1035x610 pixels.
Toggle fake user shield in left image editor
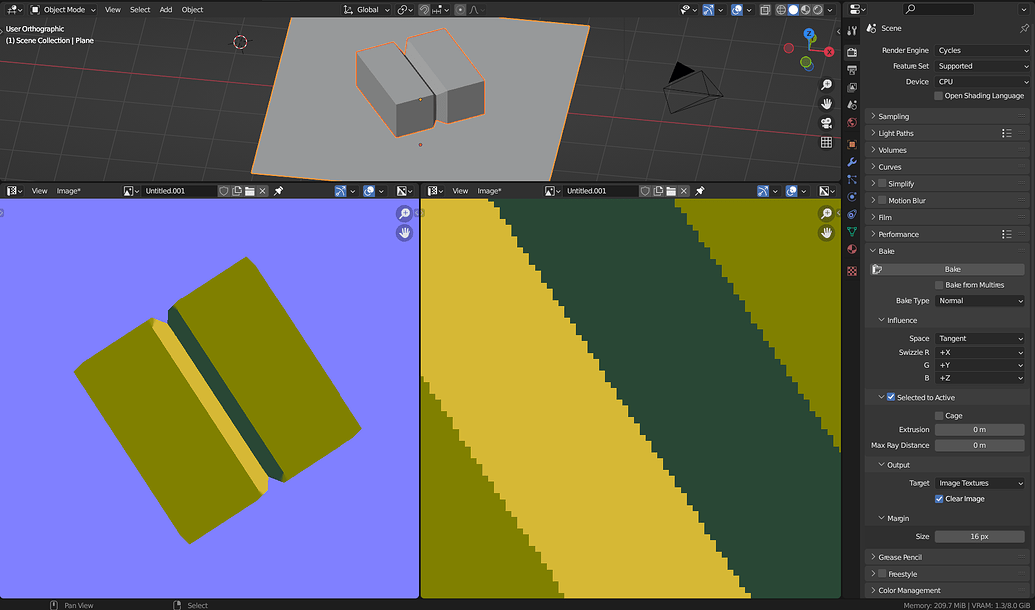click(224, 191)
